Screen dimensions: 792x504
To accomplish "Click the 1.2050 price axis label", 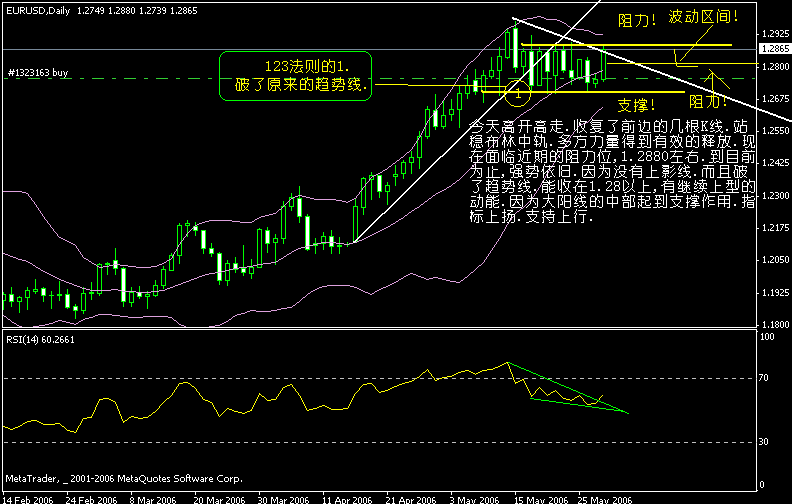I will point(775,260).
